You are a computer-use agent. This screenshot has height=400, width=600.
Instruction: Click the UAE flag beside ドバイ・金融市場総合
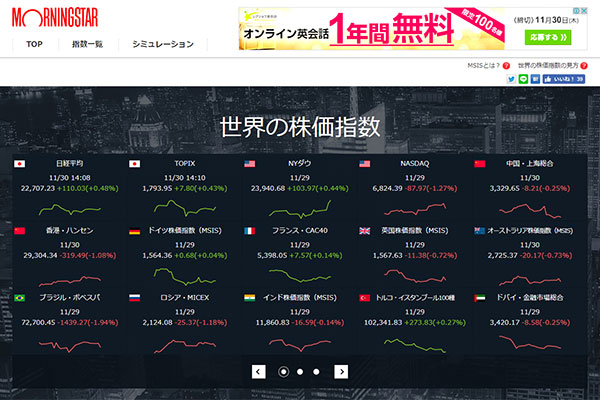point(479,298)
